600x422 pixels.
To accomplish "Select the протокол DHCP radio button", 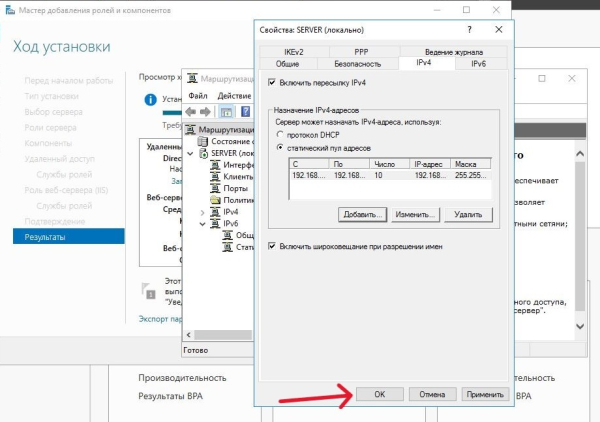I will pyautogui.click(x=280, y=135).
